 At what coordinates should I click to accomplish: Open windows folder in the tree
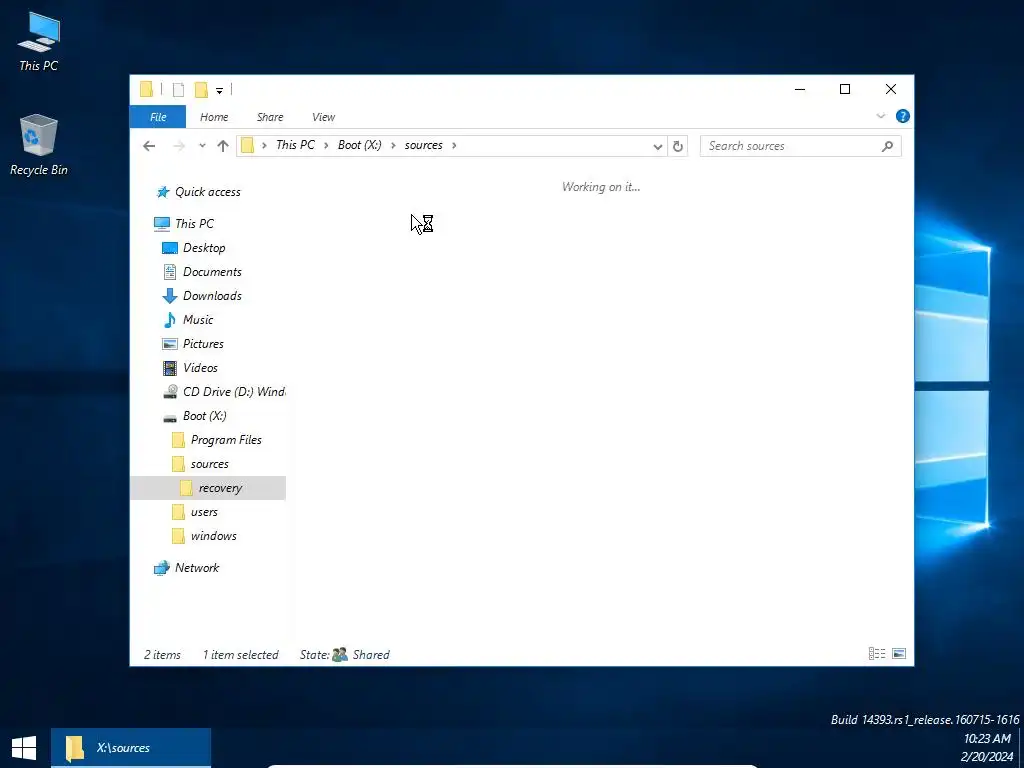coord(214,536)
